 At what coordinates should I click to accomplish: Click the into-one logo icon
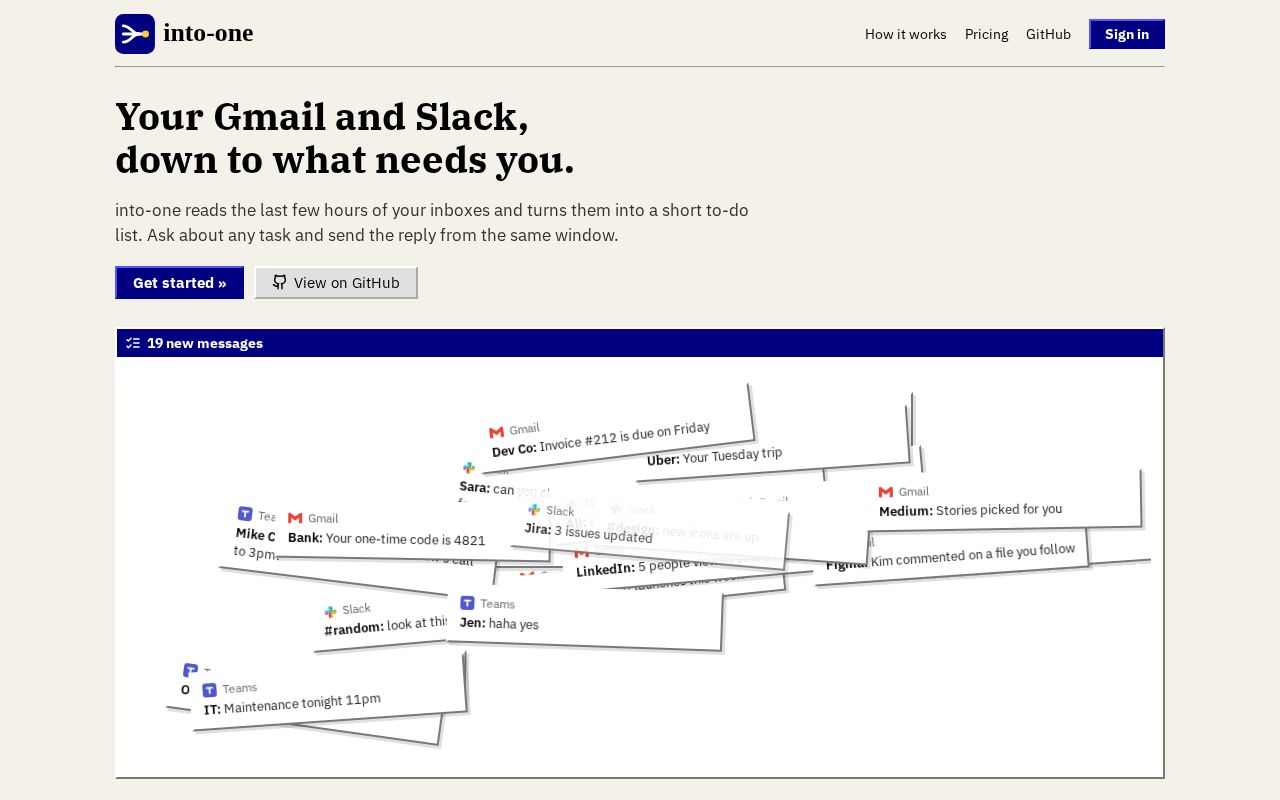click(x=135, y=34)
